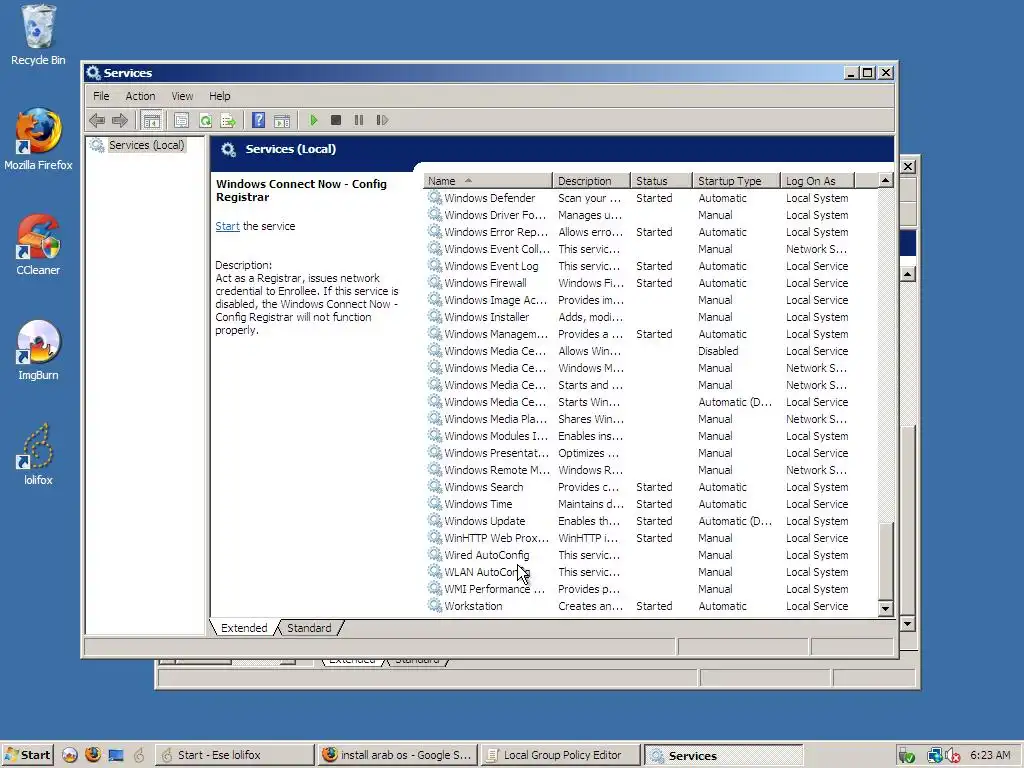The height and width of the screenshot is (768, 1024).
Task: Select CCleaner desktop icon
Action: point(38,244)
